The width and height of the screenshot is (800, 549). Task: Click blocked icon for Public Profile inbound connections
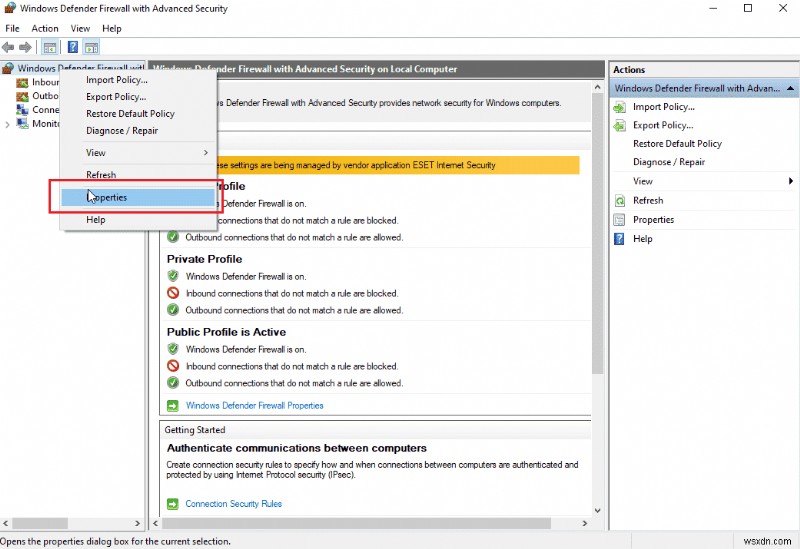(x=173, y=366)
